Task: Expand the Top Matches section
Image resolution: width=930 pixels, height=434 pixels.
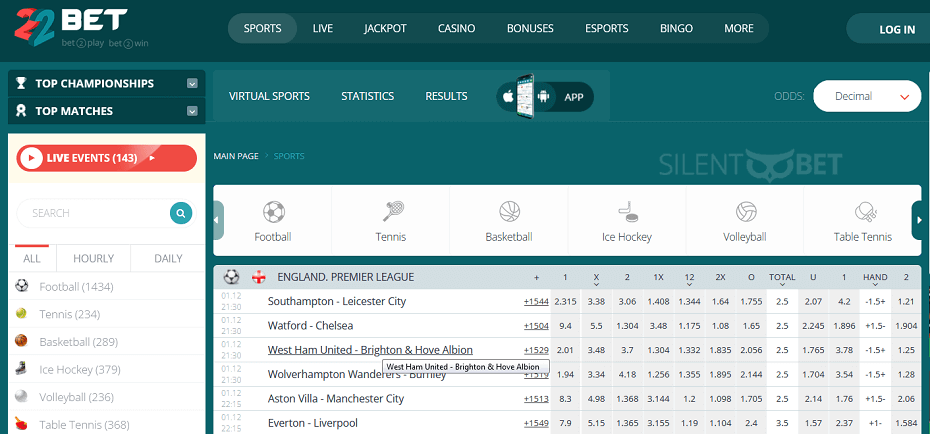Action: (192, 111)
